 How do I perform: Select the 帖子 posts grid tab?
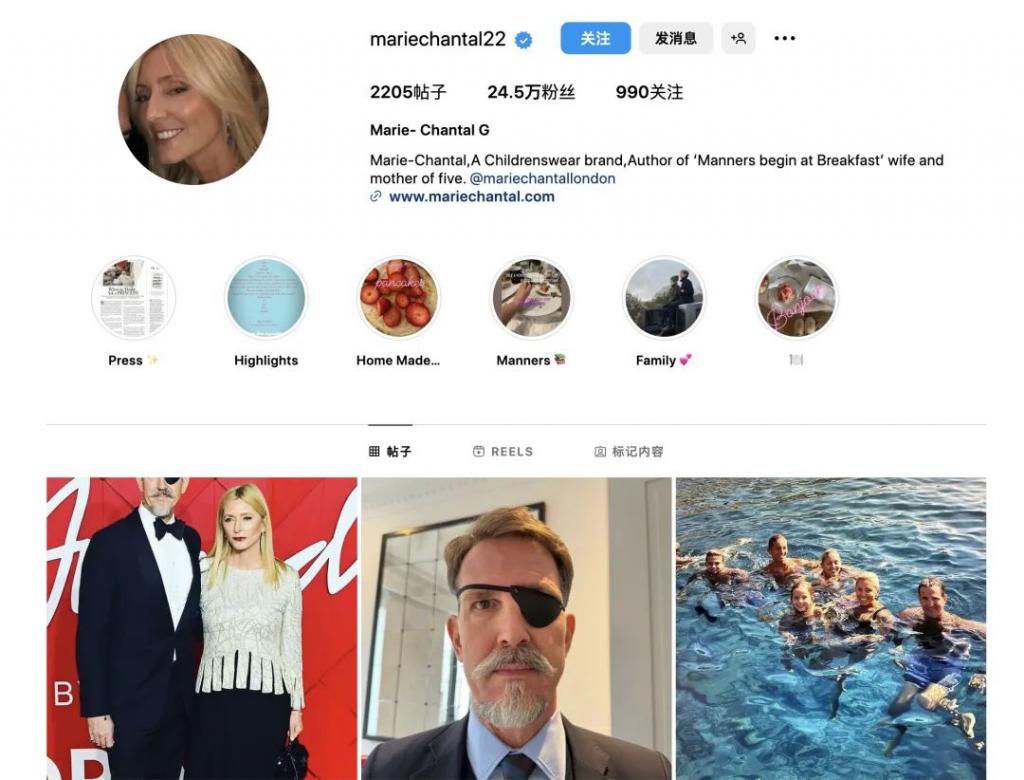390,452
